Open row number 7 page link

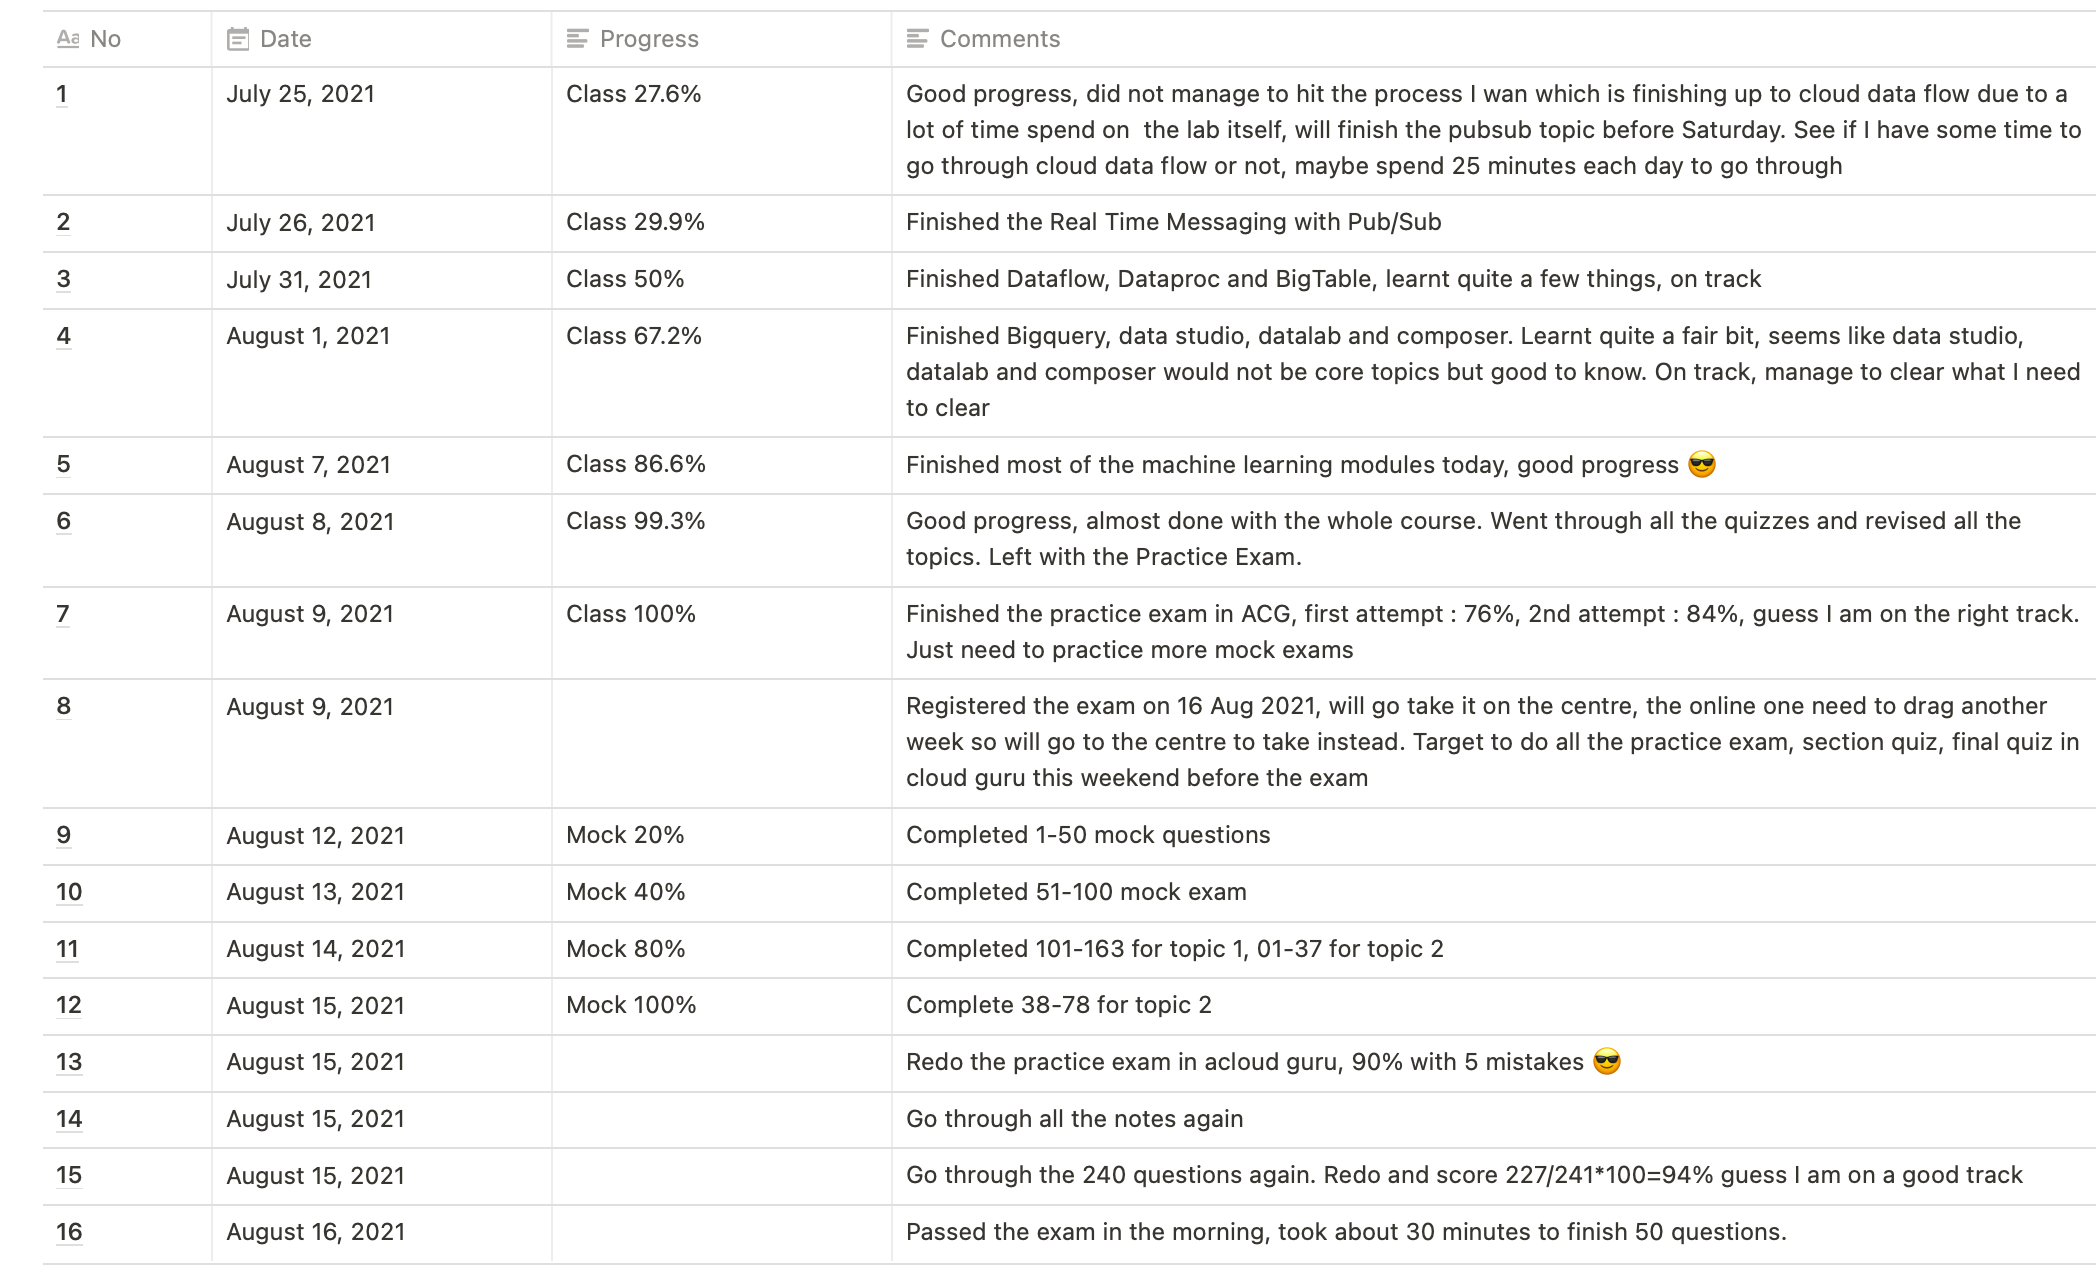pyautogui.click(x=63, y=614)
